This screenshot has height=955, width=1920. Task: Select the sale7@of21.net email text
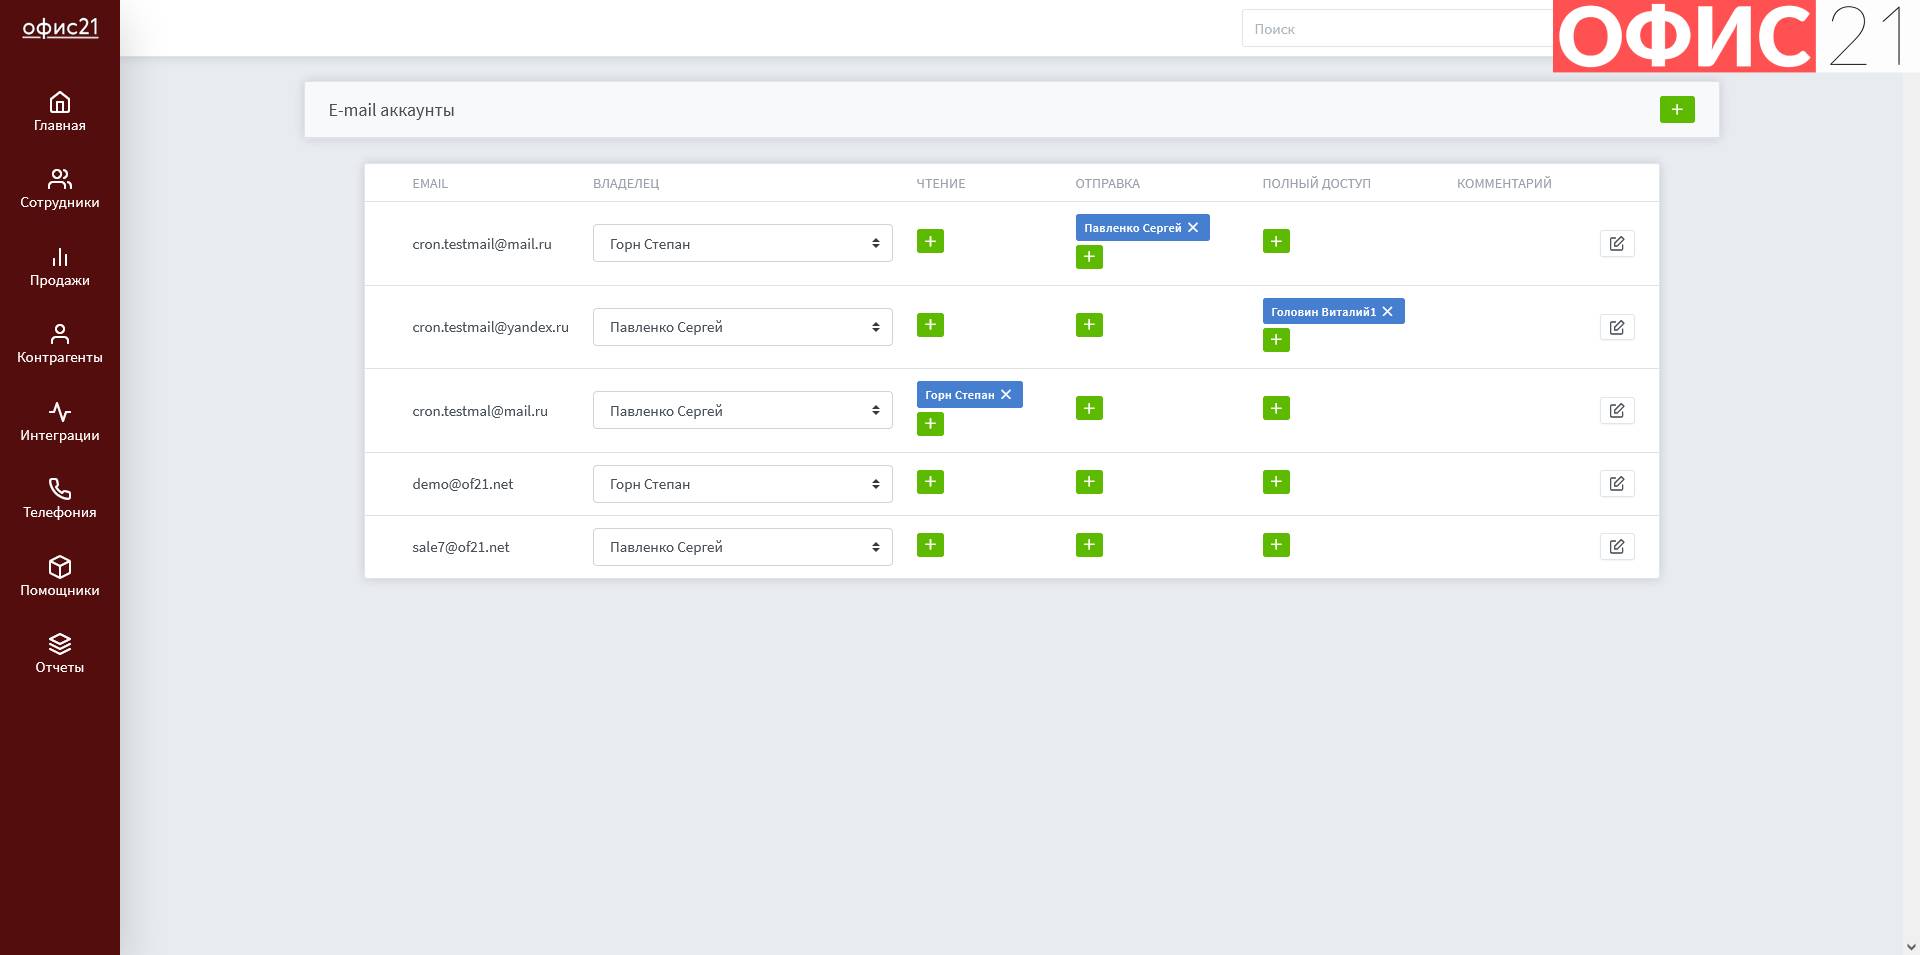coord(461,547)
